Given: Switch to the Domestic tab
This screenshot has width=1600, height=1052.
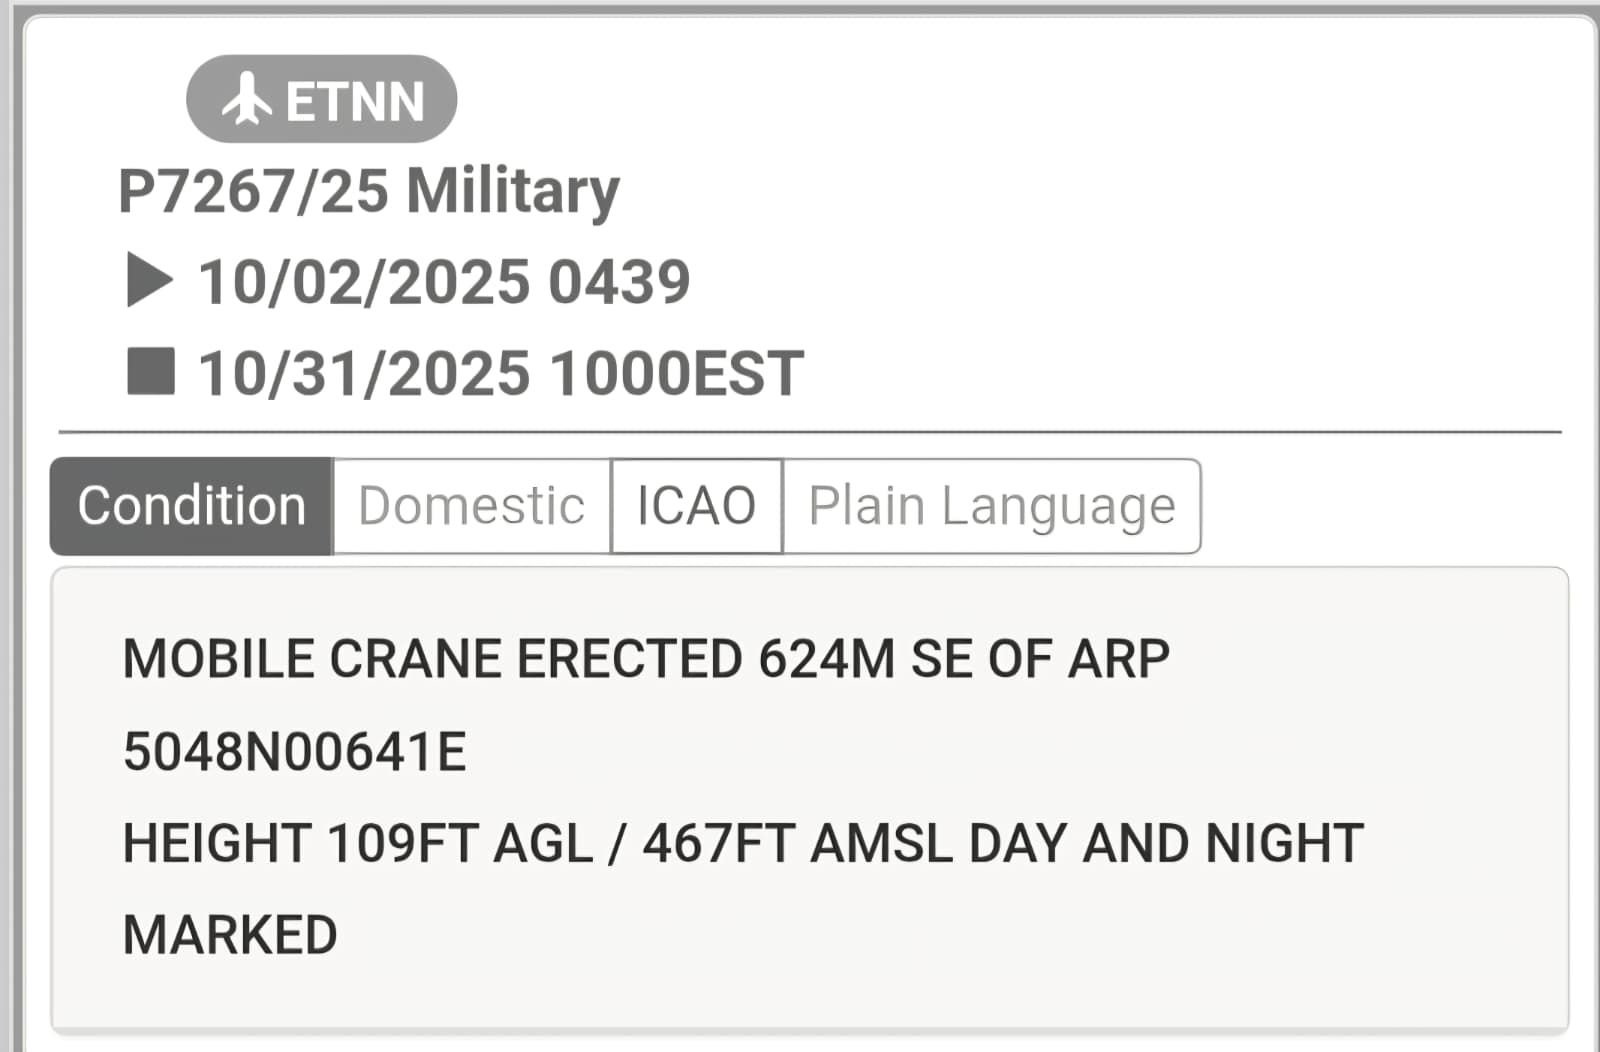Looking at the screenshot, I should coord(471,505).
